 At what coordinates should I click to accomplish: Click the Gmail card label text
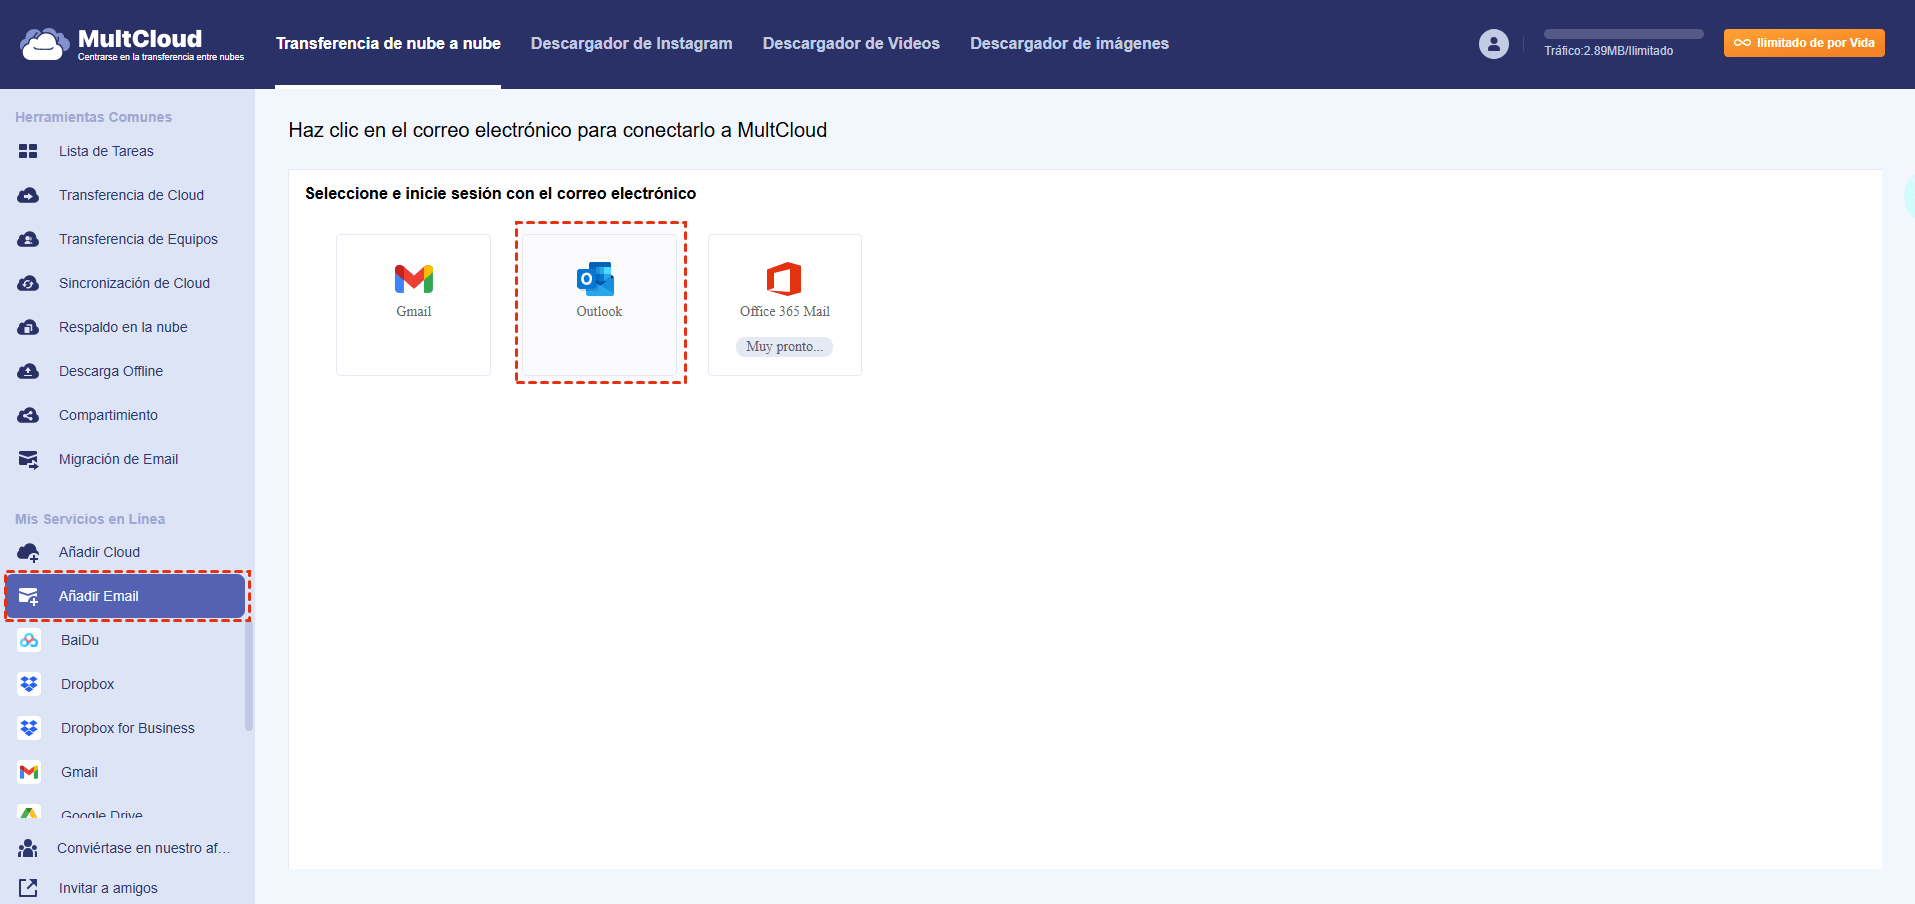coord(414,312)
